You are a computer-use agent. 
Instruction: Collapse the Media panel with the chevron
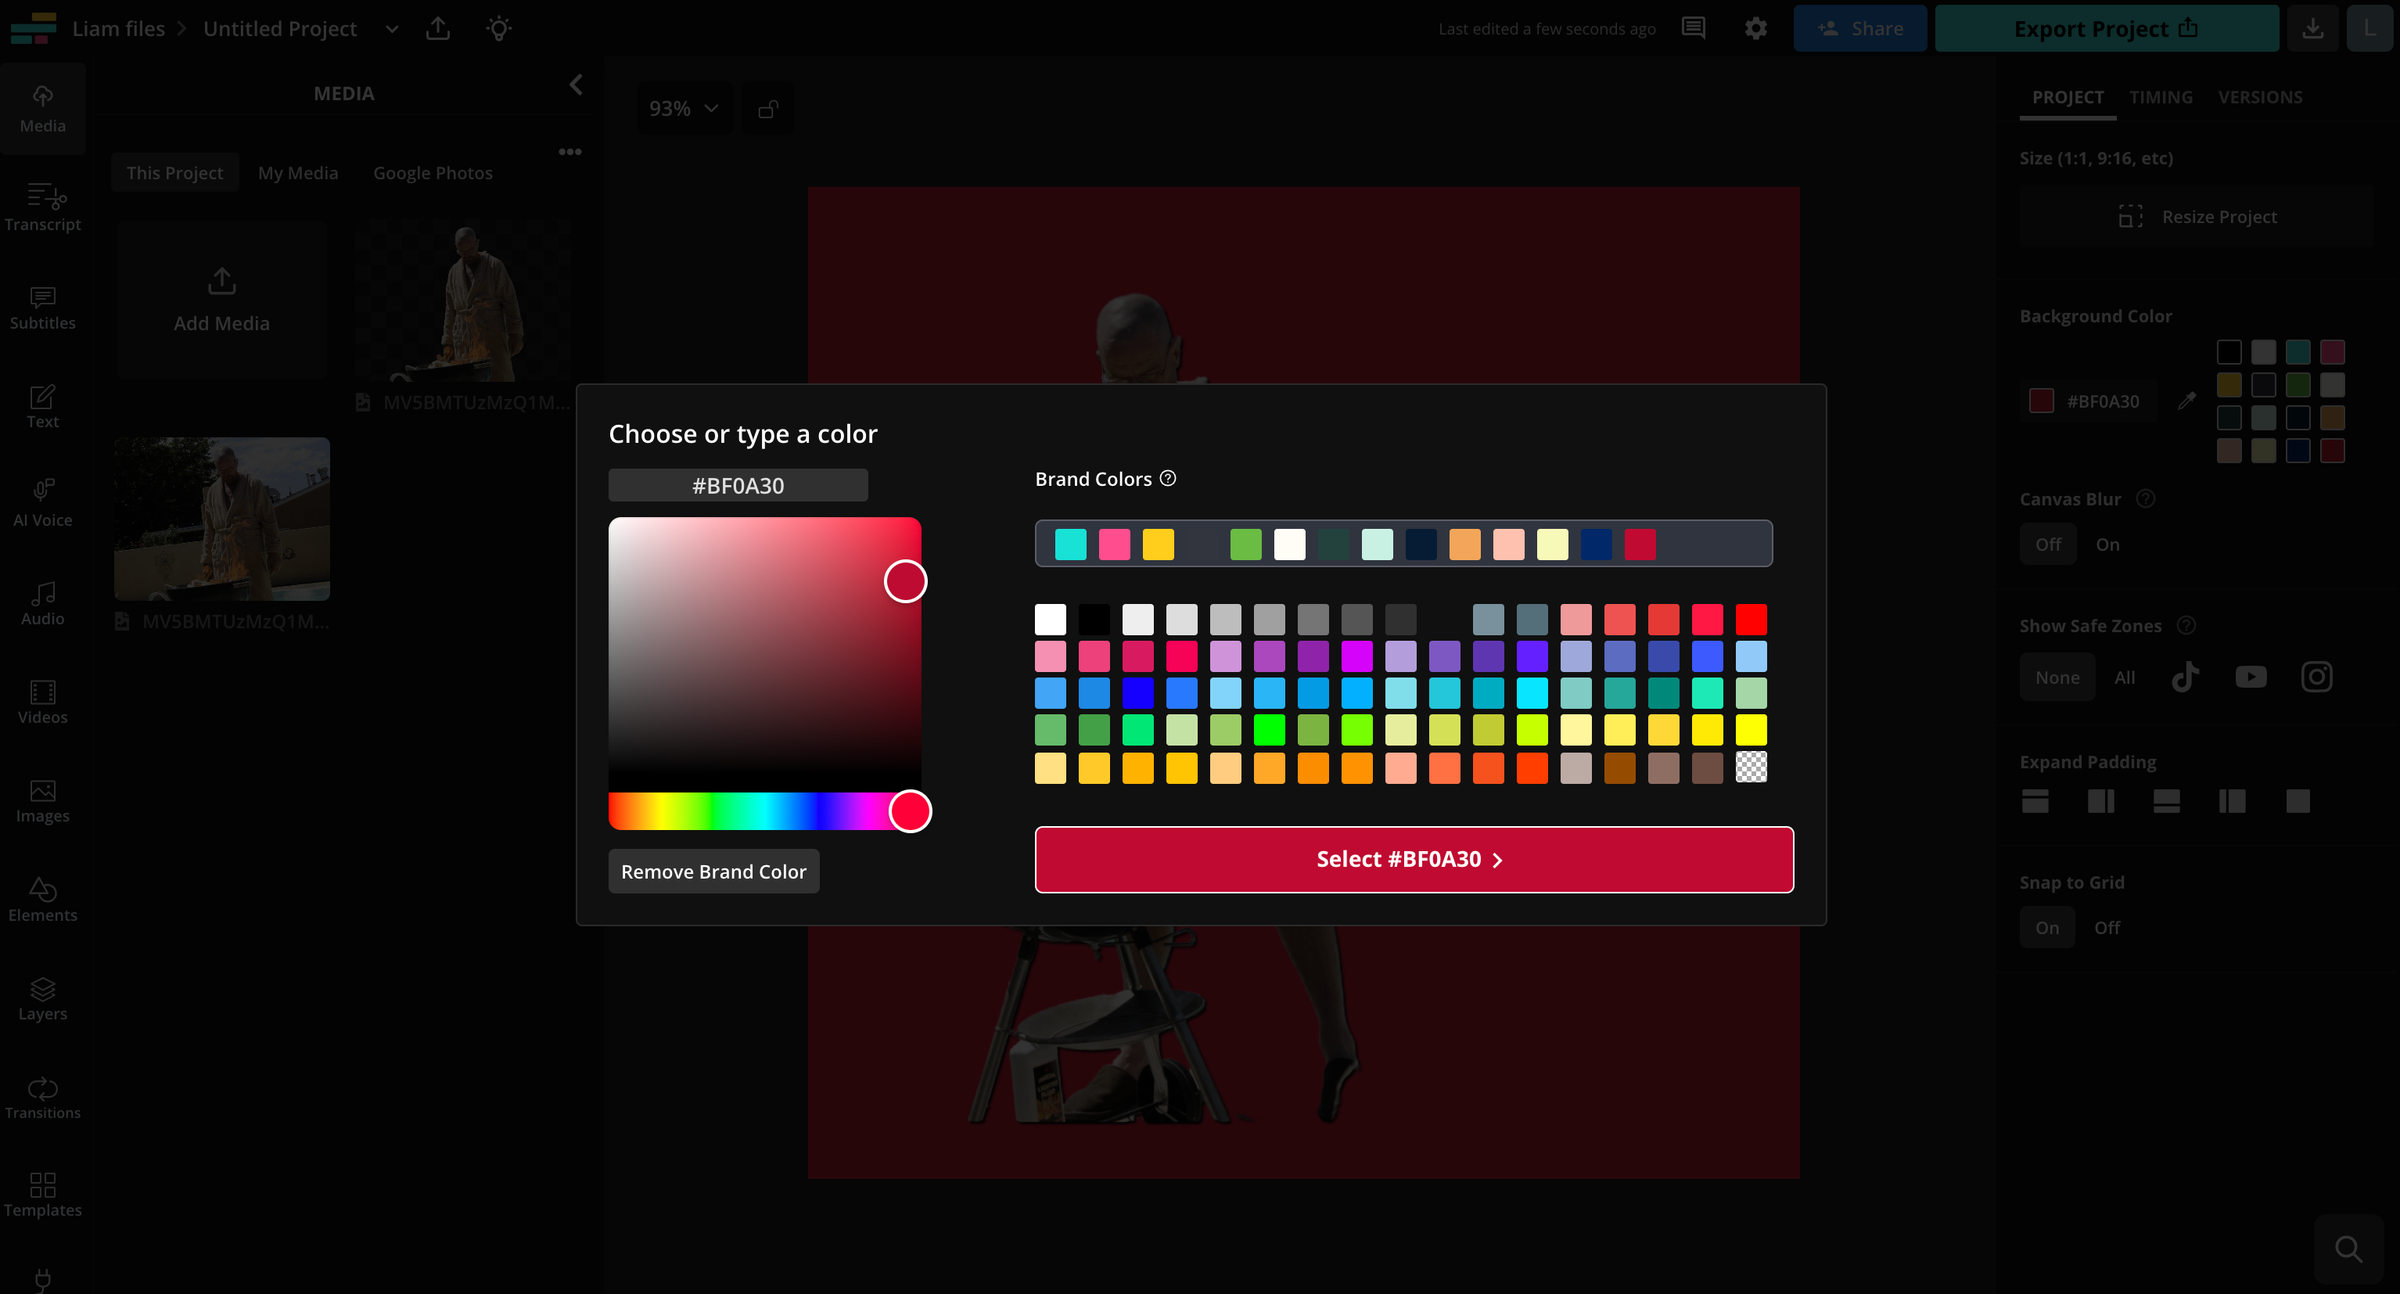click(575, 85)
